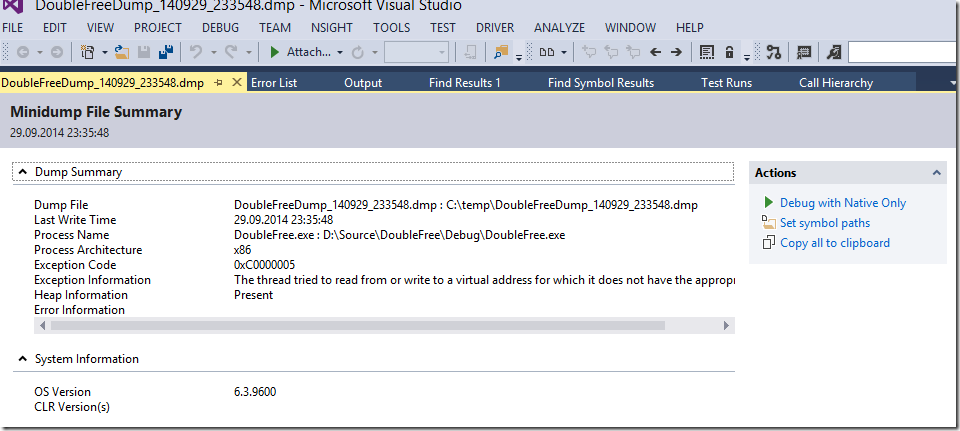Click the padlock icon in toolbar

click(x=730, y=52)
